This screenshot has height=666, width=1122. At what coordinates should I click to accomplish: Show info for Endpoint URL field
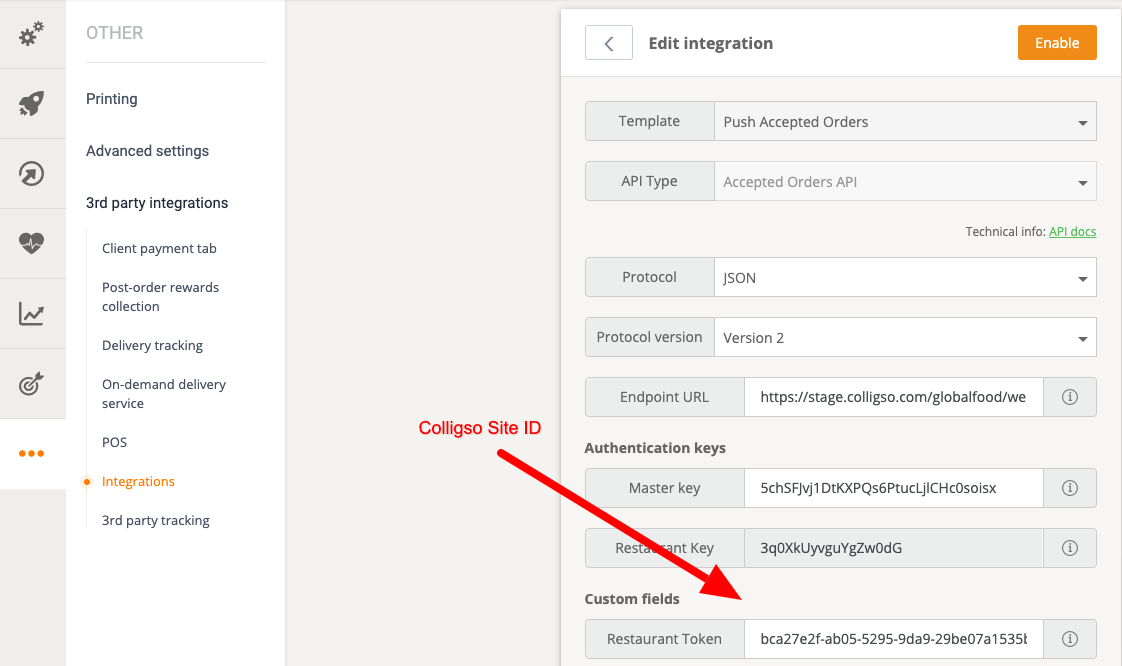(x=1069, y=397)
